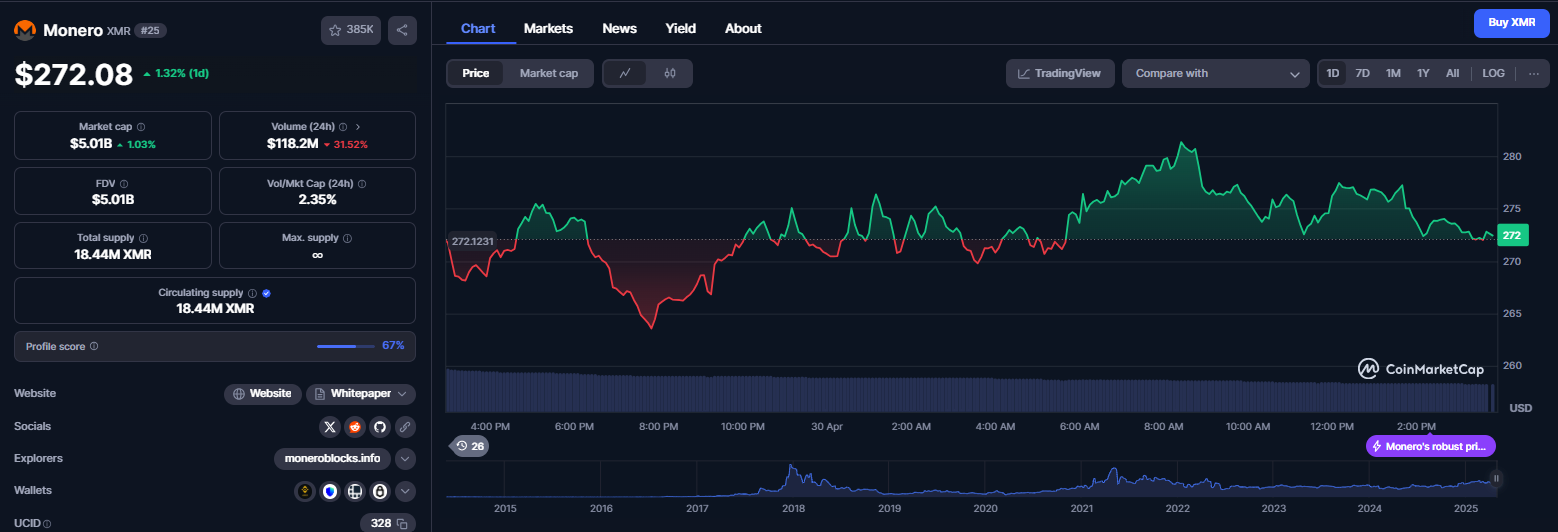Click the 26 events history badge
The image size is (1558, 532).
[469, 446]
